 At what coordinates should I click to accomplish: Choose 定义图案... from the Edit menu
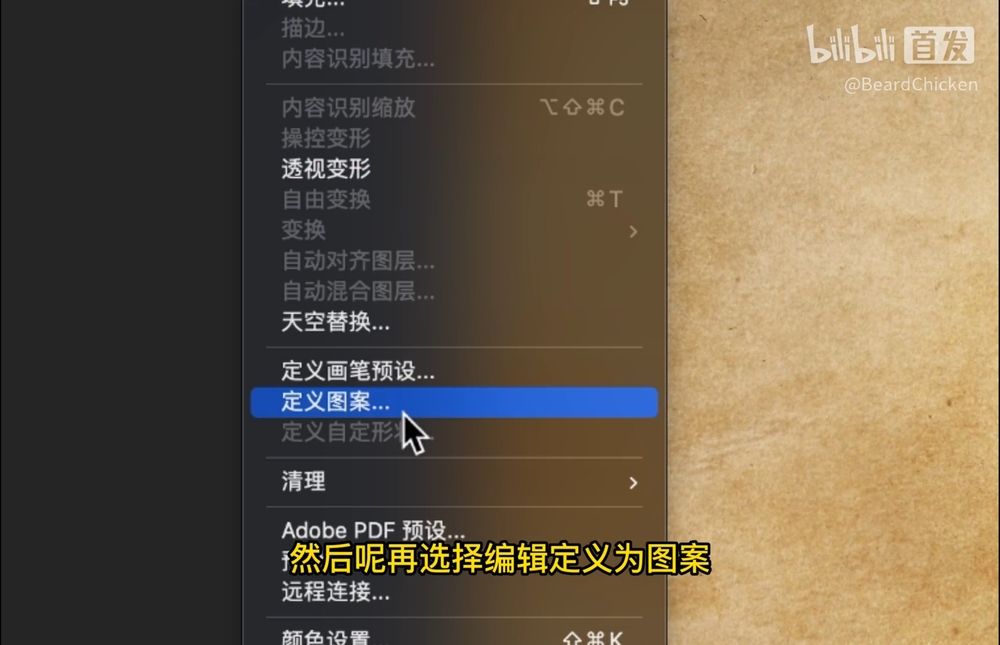[x=454, y=402]
